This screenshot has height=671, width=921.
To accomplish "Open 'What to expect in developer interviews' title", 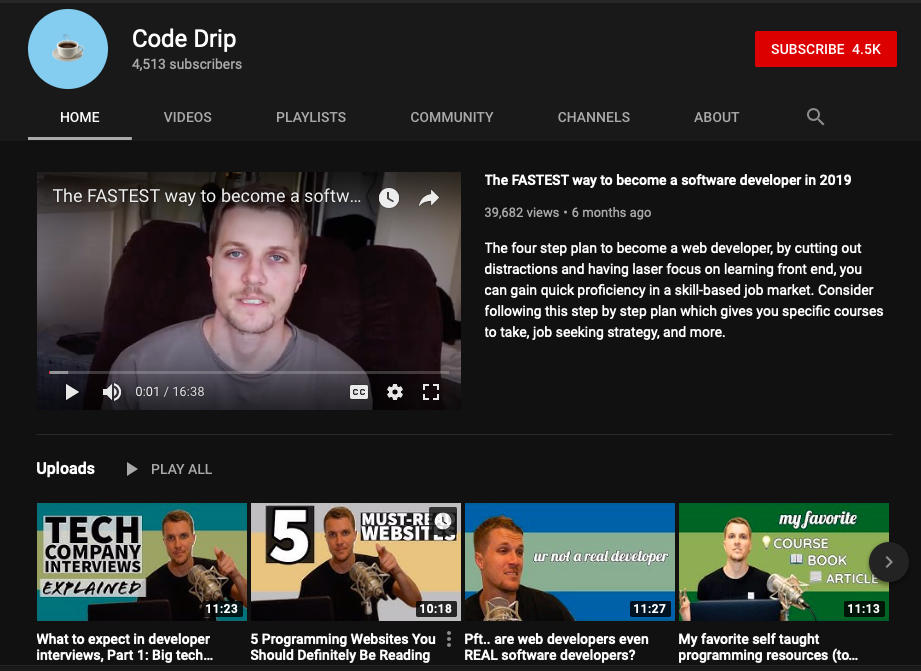I will pyautogui.click(x=125, y=647).
